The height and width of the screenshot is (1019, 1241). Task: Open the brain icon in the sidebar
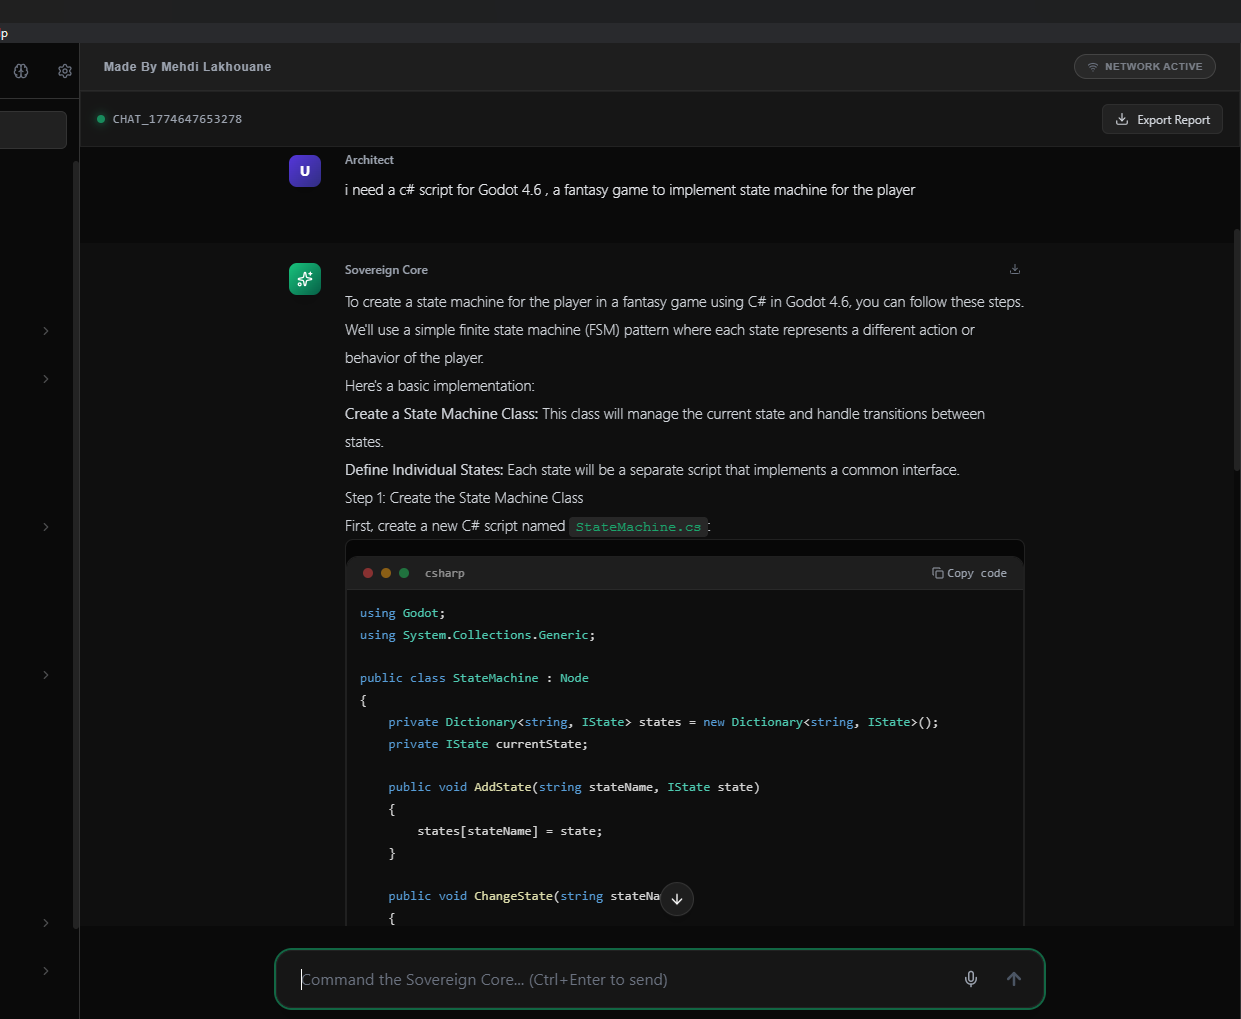tap(20, 70)
